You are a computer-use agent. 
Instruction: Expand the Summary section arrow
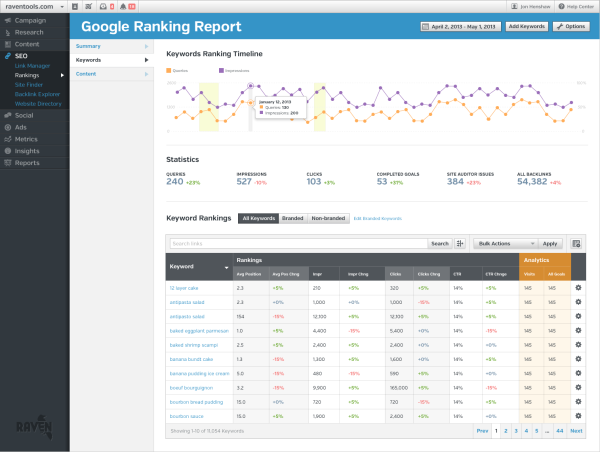146,46
